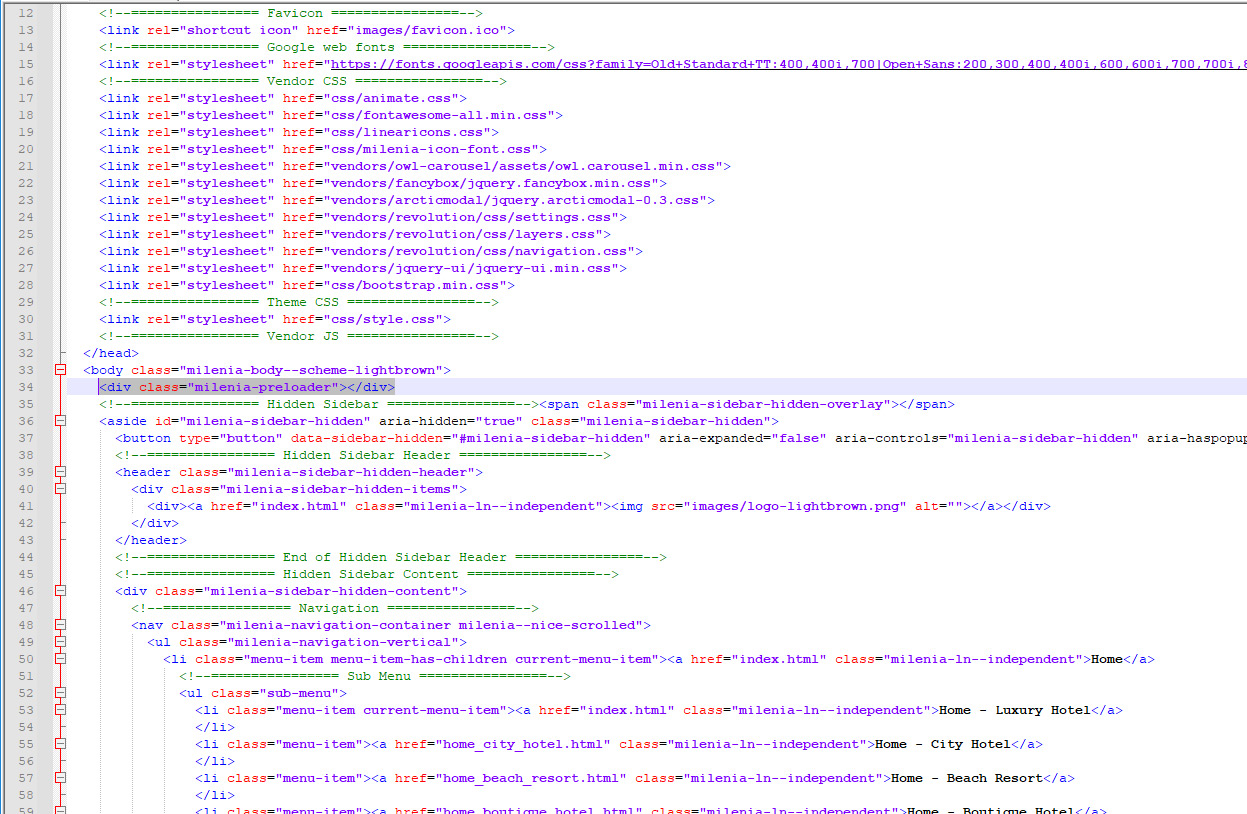Click line number 44 in the gutter
Viewport: 1247px width, 814px height.
(x=26, y=557)
